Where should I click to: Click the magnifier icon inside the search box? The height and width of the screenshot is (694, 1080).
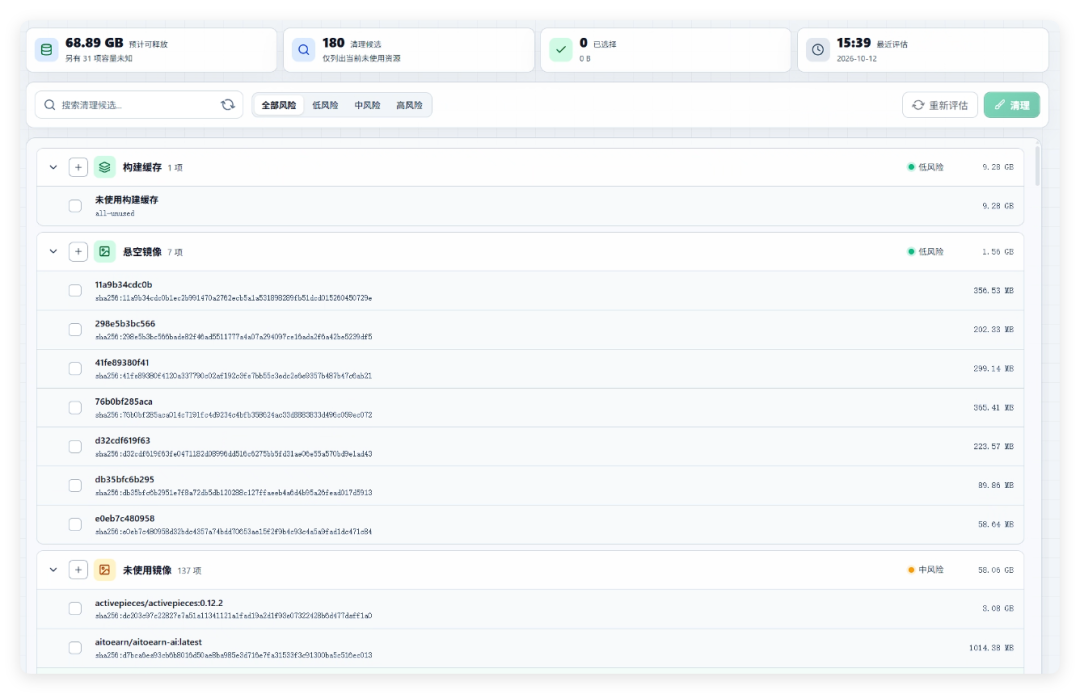click(x=50, y=105)
